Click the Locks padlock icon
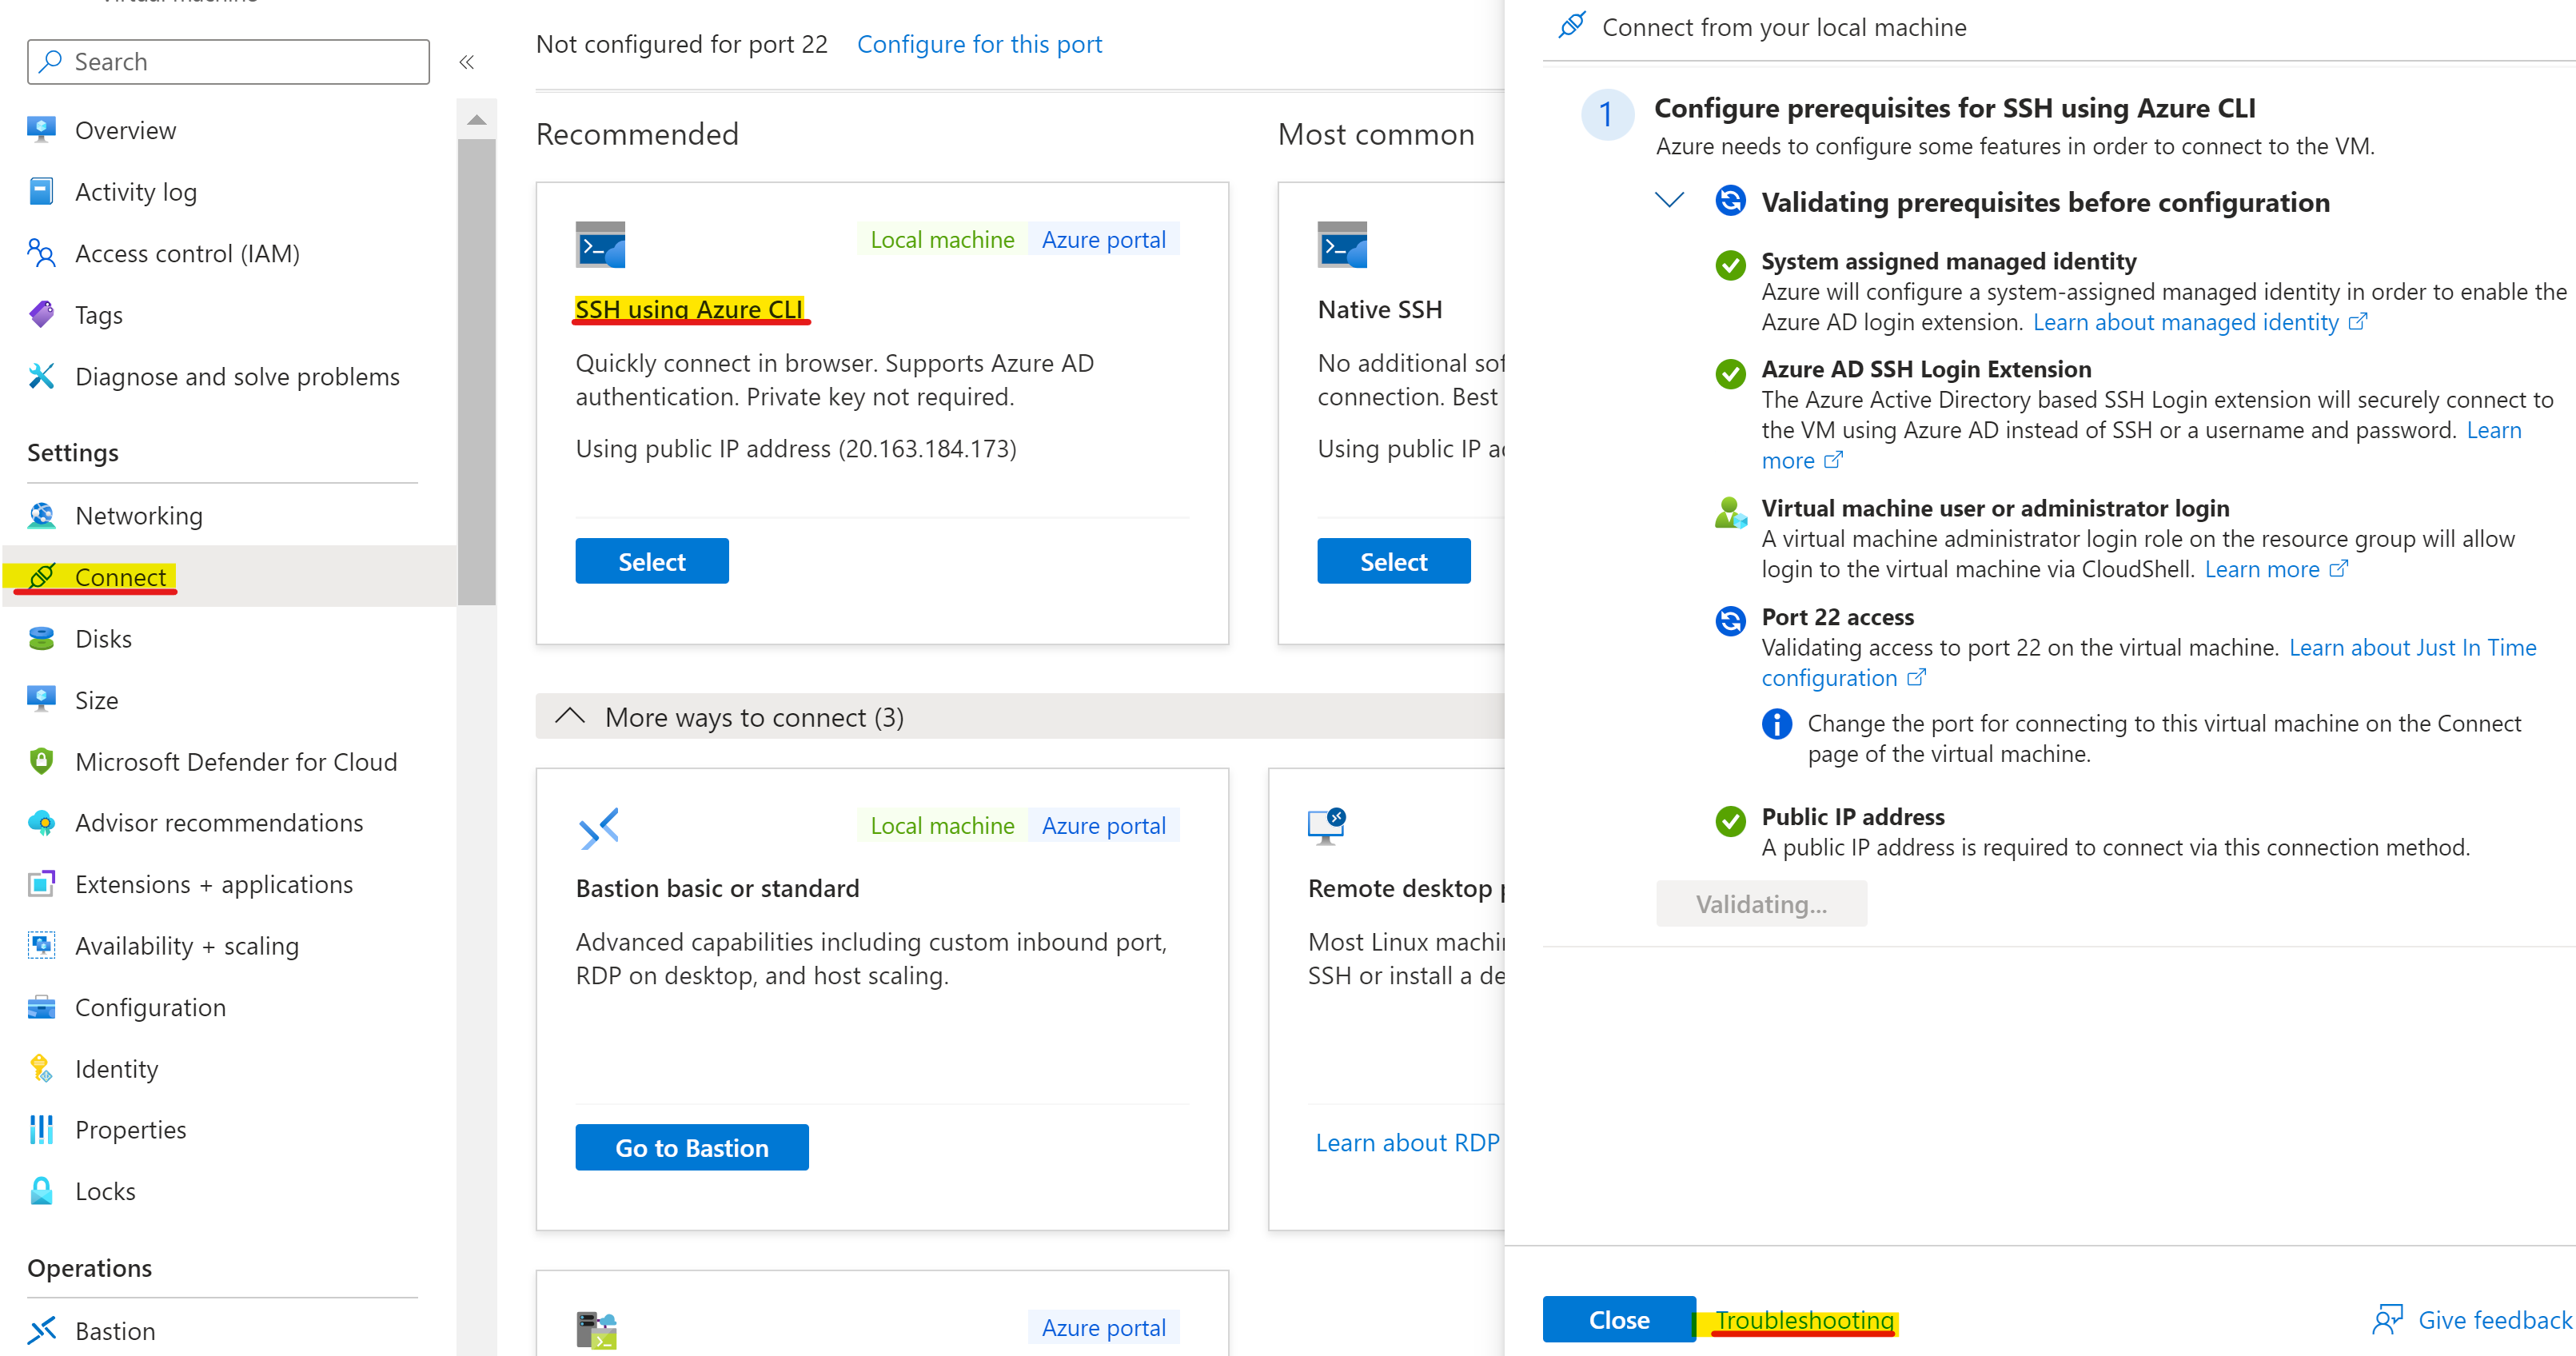This screenshot has height=1356, width=2576. 41,1191
